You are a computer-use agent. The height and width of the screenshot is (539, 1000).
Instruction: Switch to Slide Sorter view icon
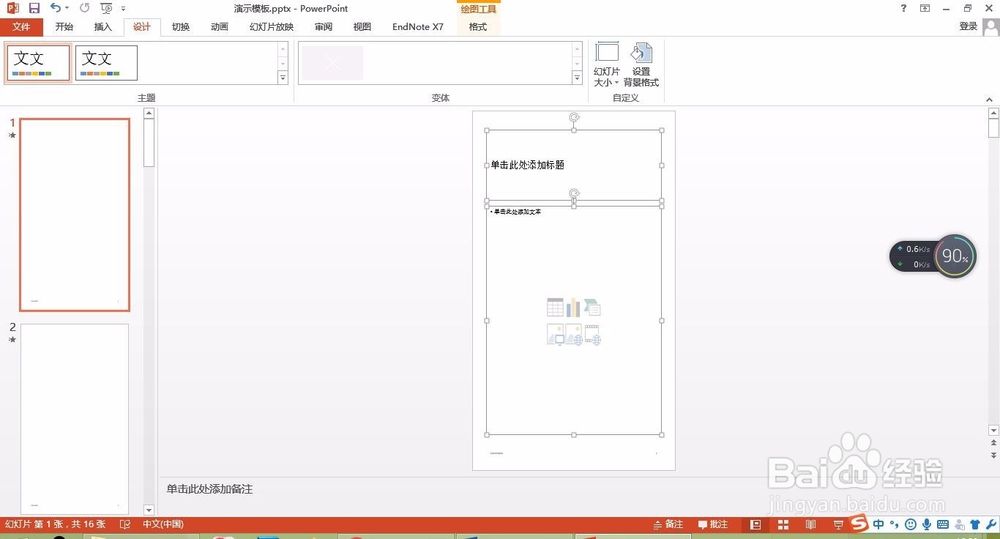783,524
